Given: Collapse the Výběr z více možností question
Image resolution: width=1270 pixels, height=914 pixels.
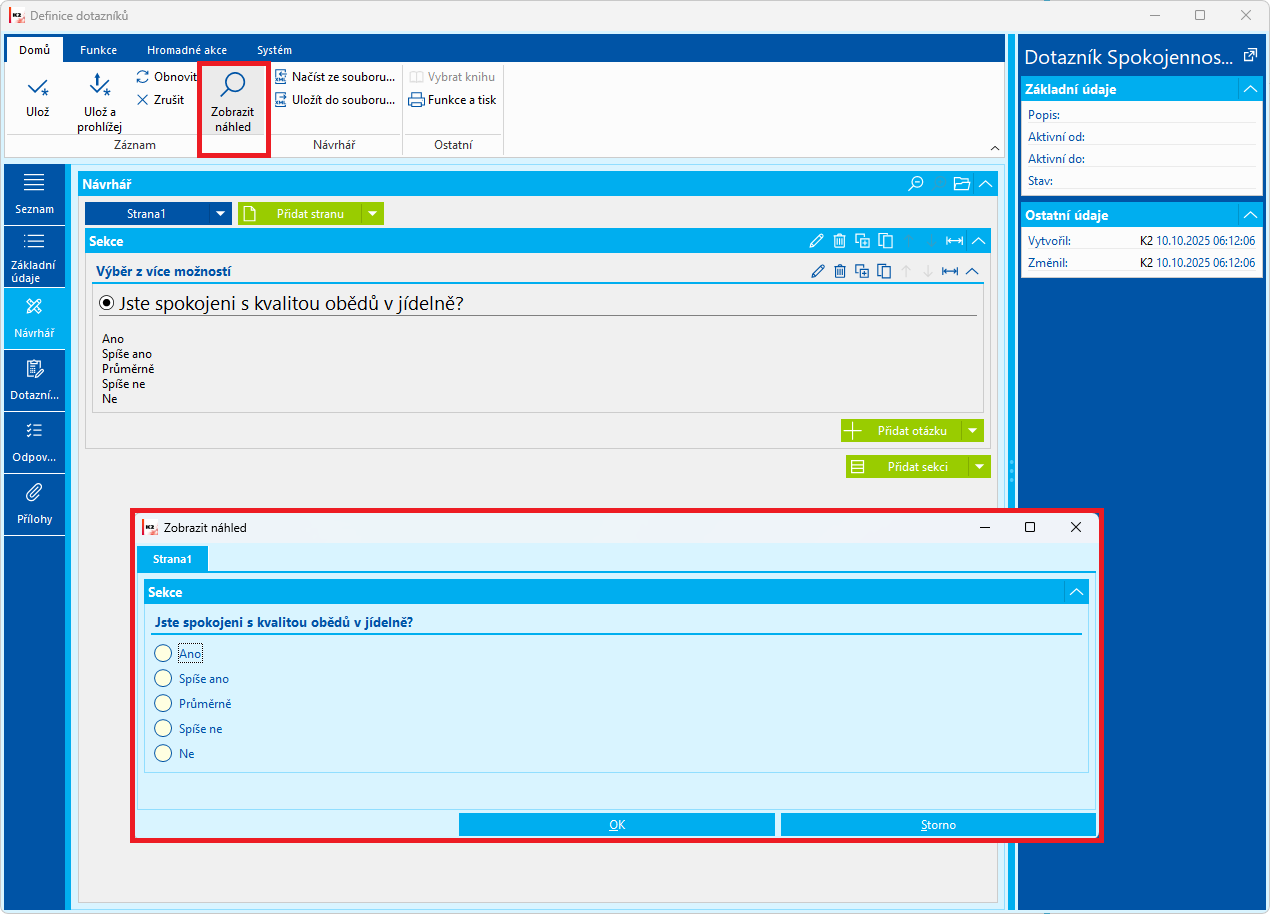Looking at the screenshot, I should pos(972,271).
